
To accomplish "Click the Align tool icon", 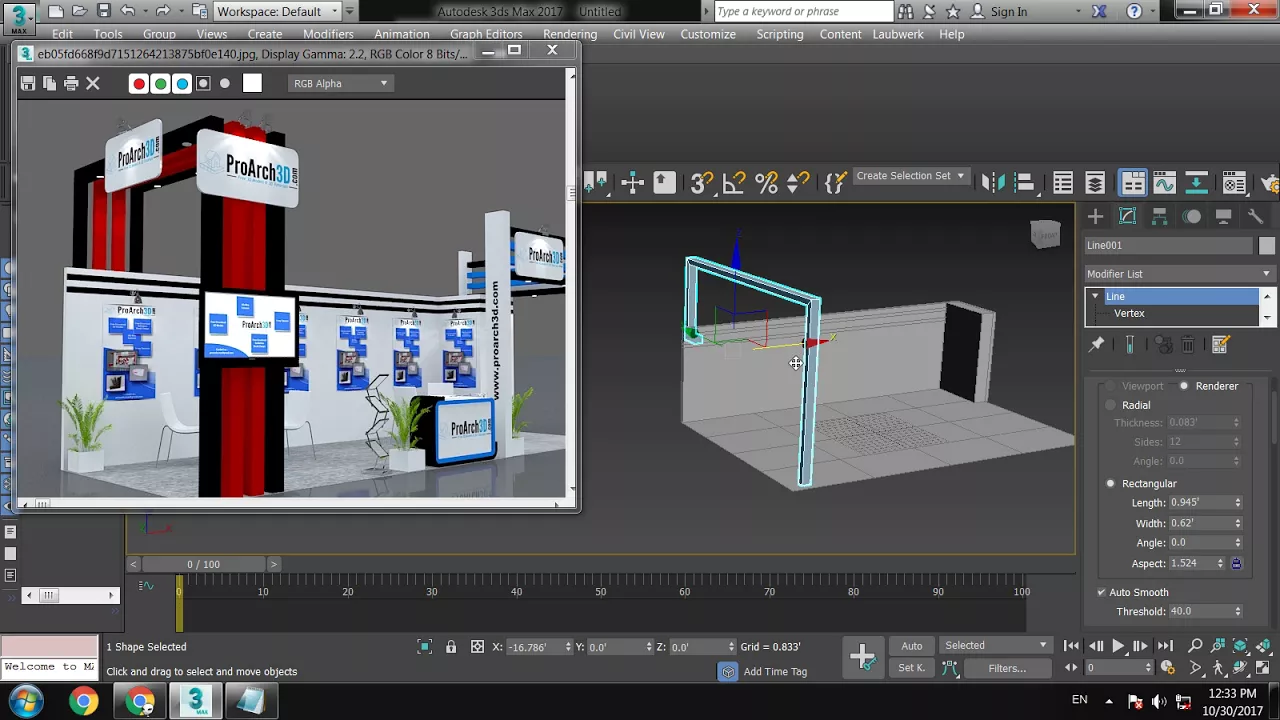I will pyautogui.click(x=1024, y=183).
